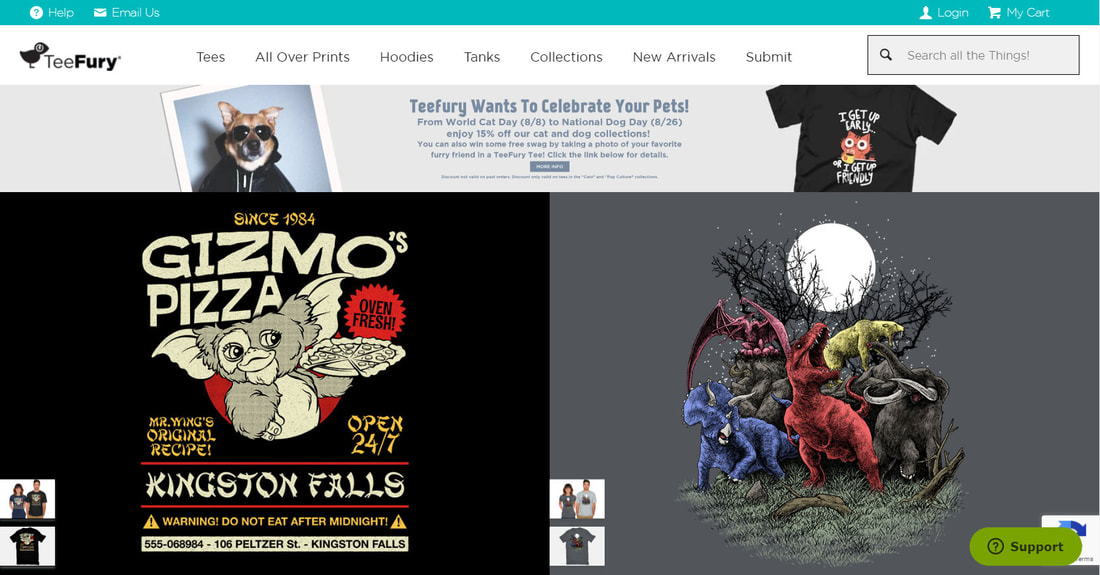Open the Tees menu
The image size is (1100, 575).
[210, 57]
